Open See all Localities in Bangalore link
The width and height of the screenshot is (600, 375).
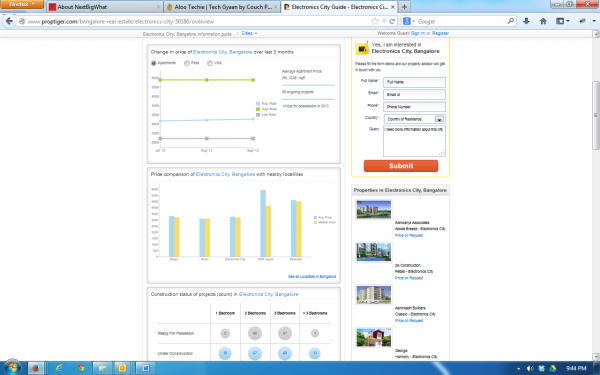(x=312, y=276)
